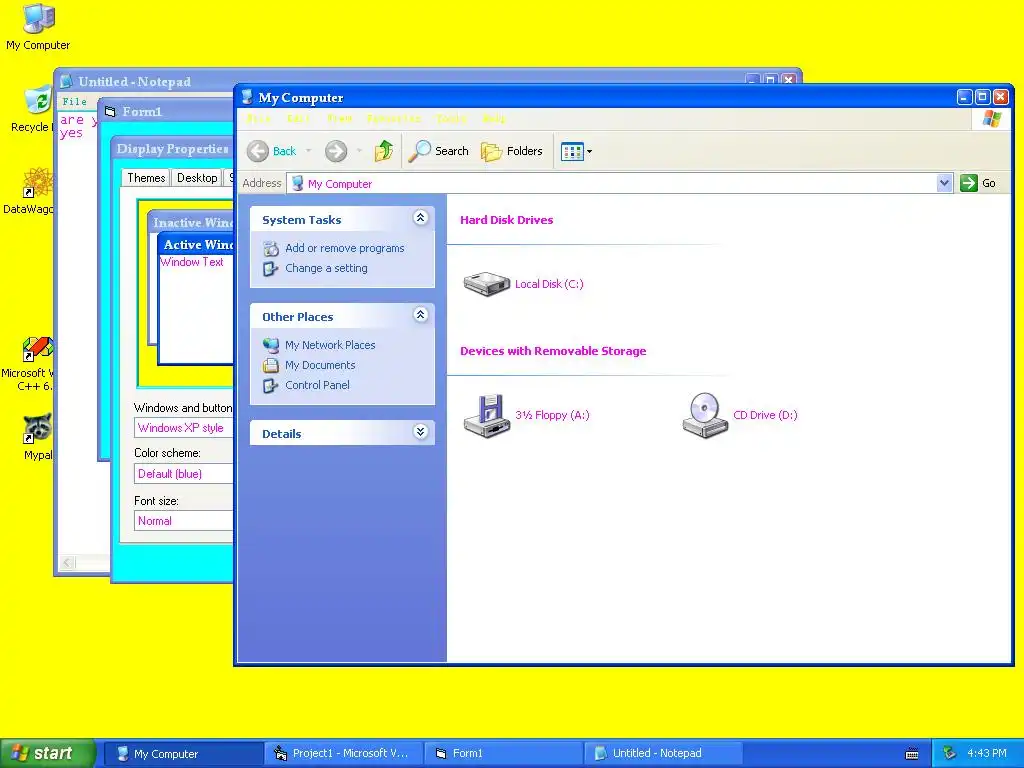Click the Change a setting link
The image size is (1024, 768).
326,268
